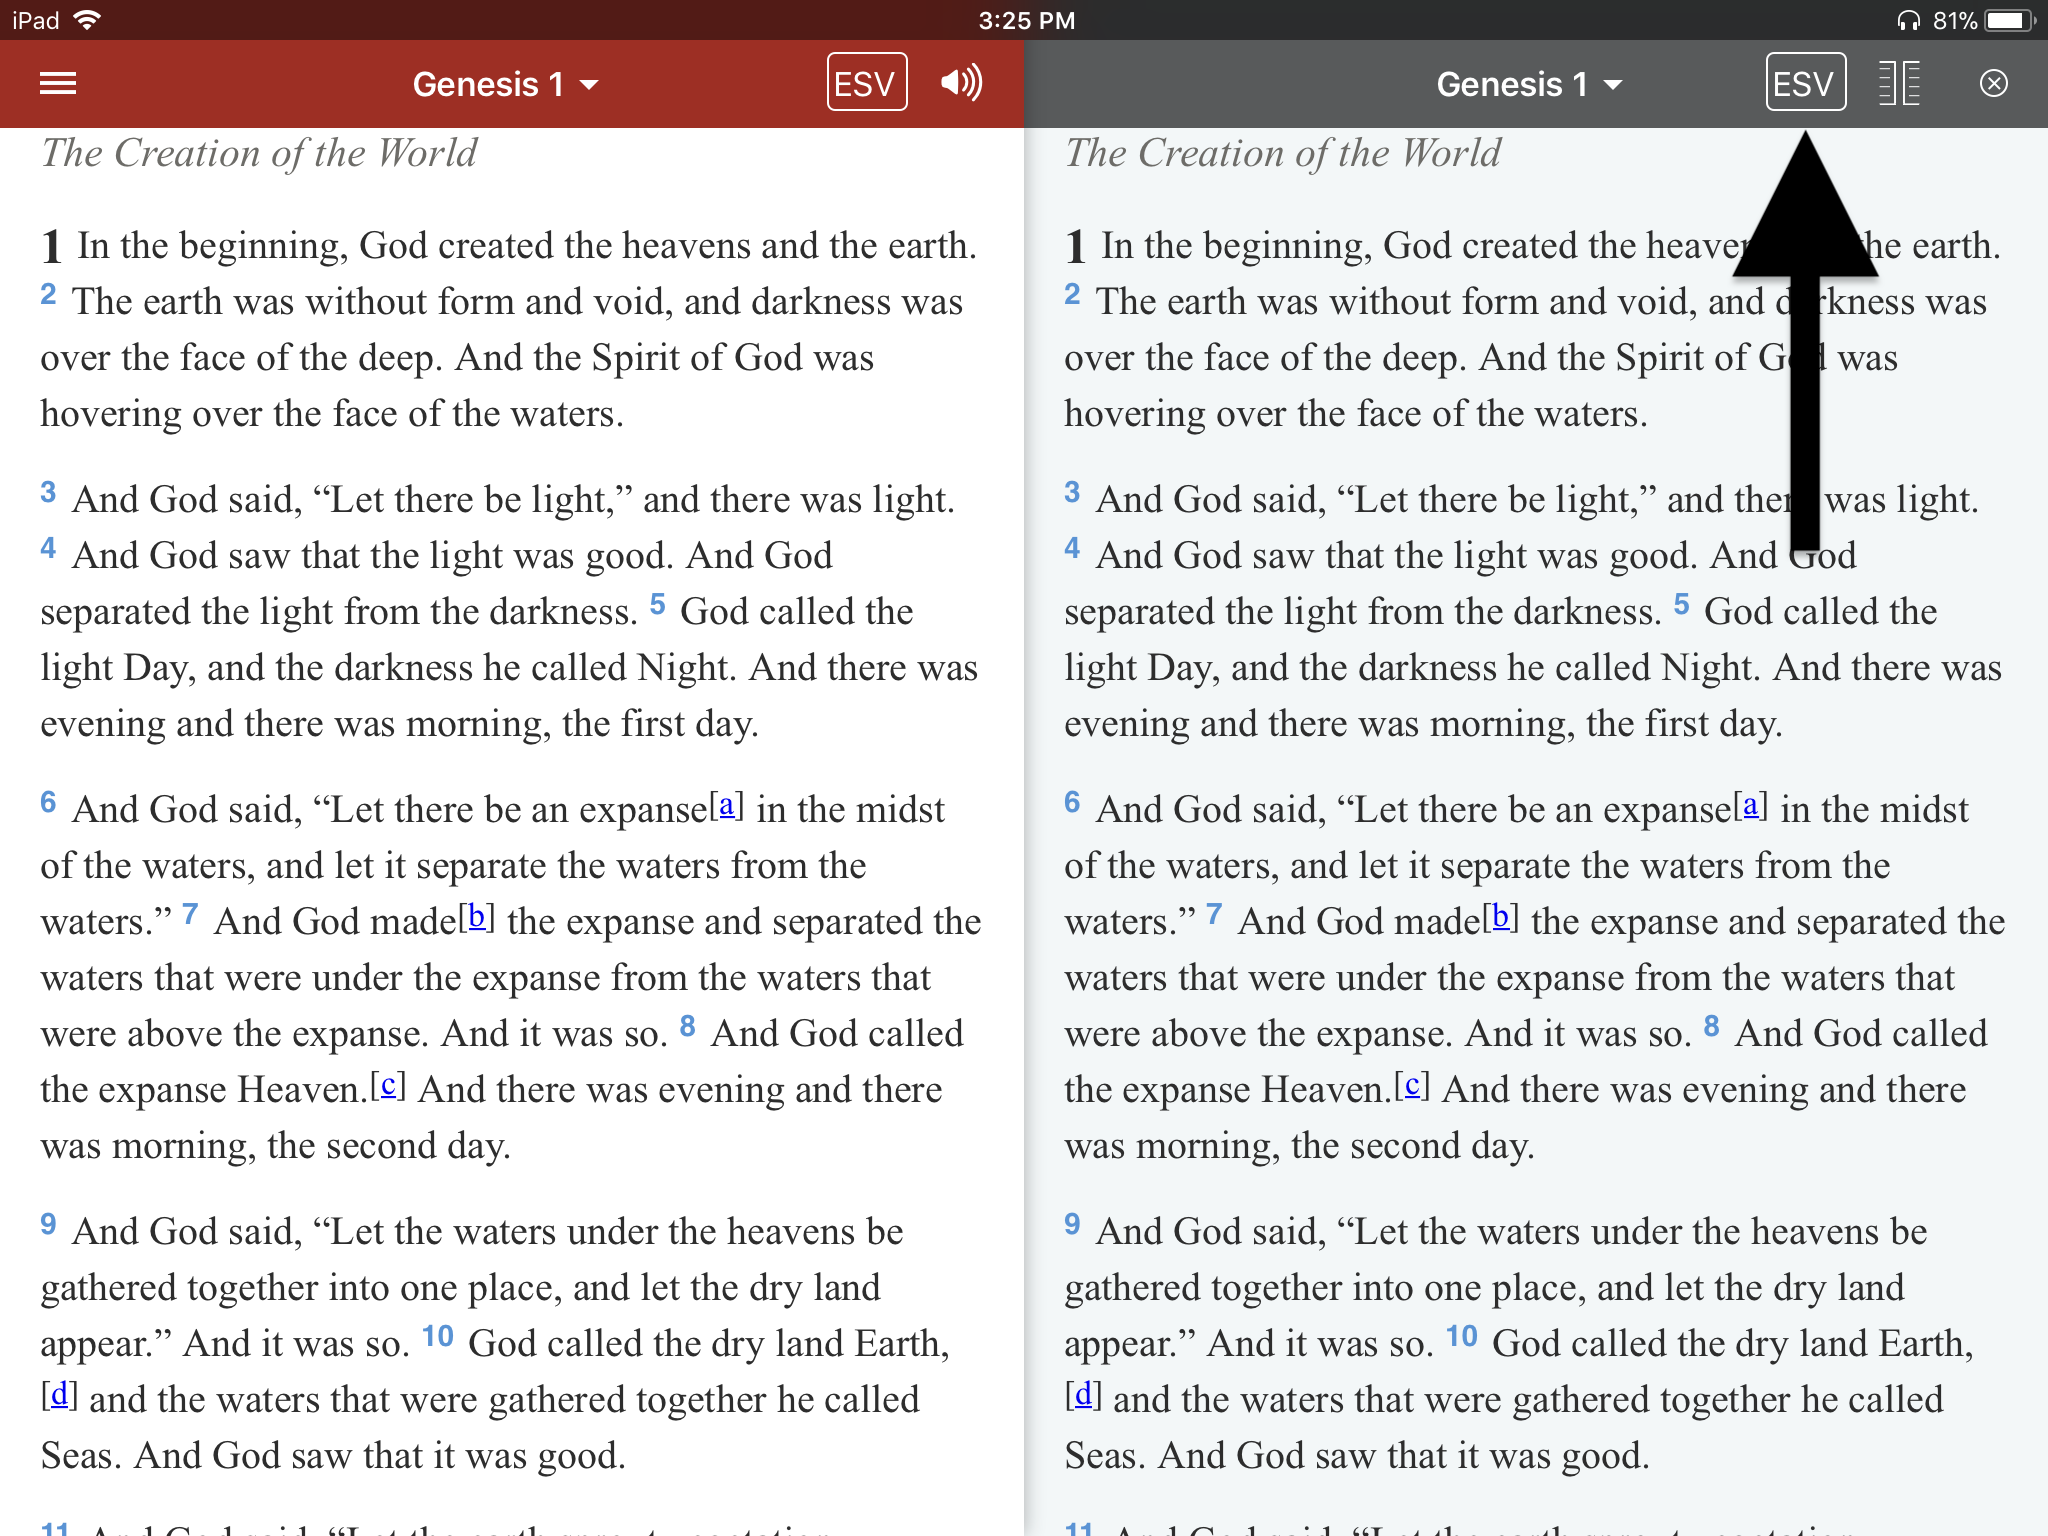Tap the Wi-Fi status icon
The width and height of the screenshot is (2048, 1536).
coord(88,20)
